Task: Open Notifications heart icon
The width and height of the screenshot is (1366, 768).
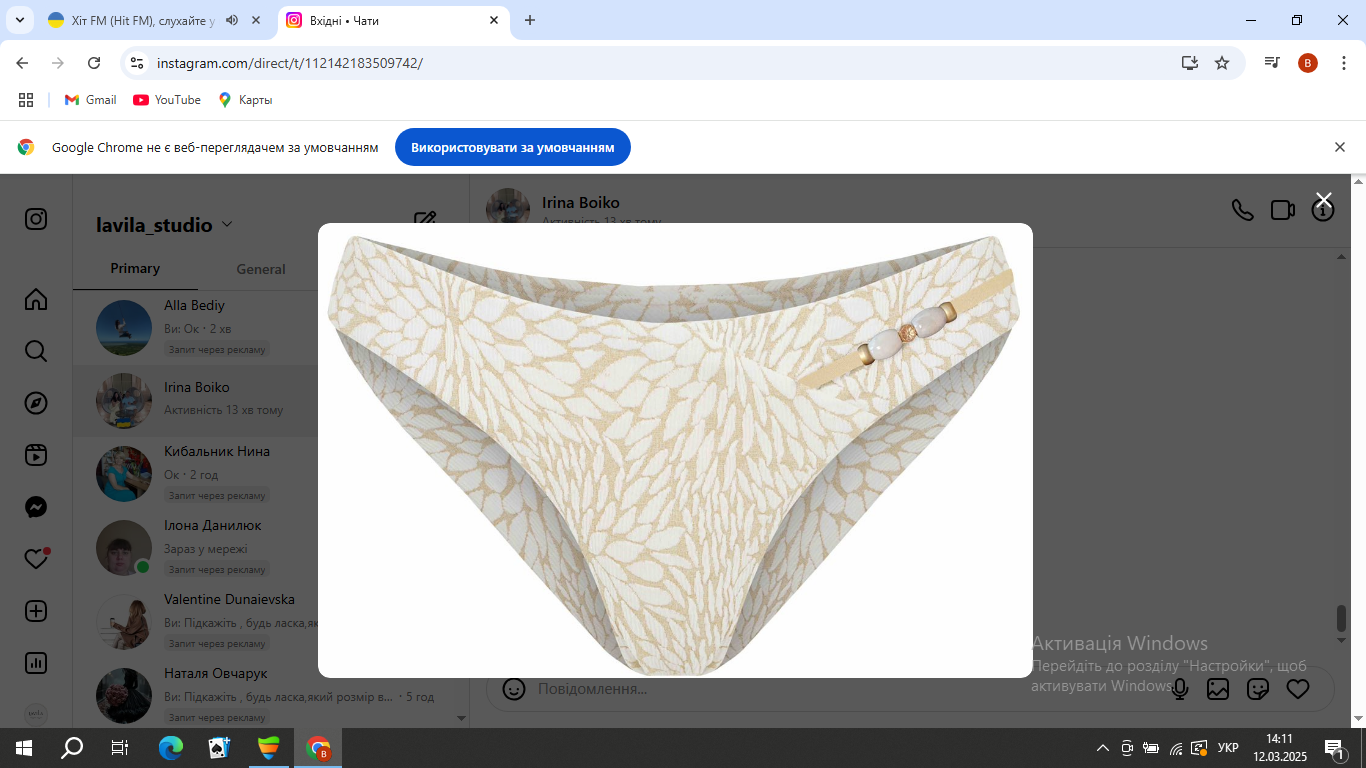Action: [36, 559]
